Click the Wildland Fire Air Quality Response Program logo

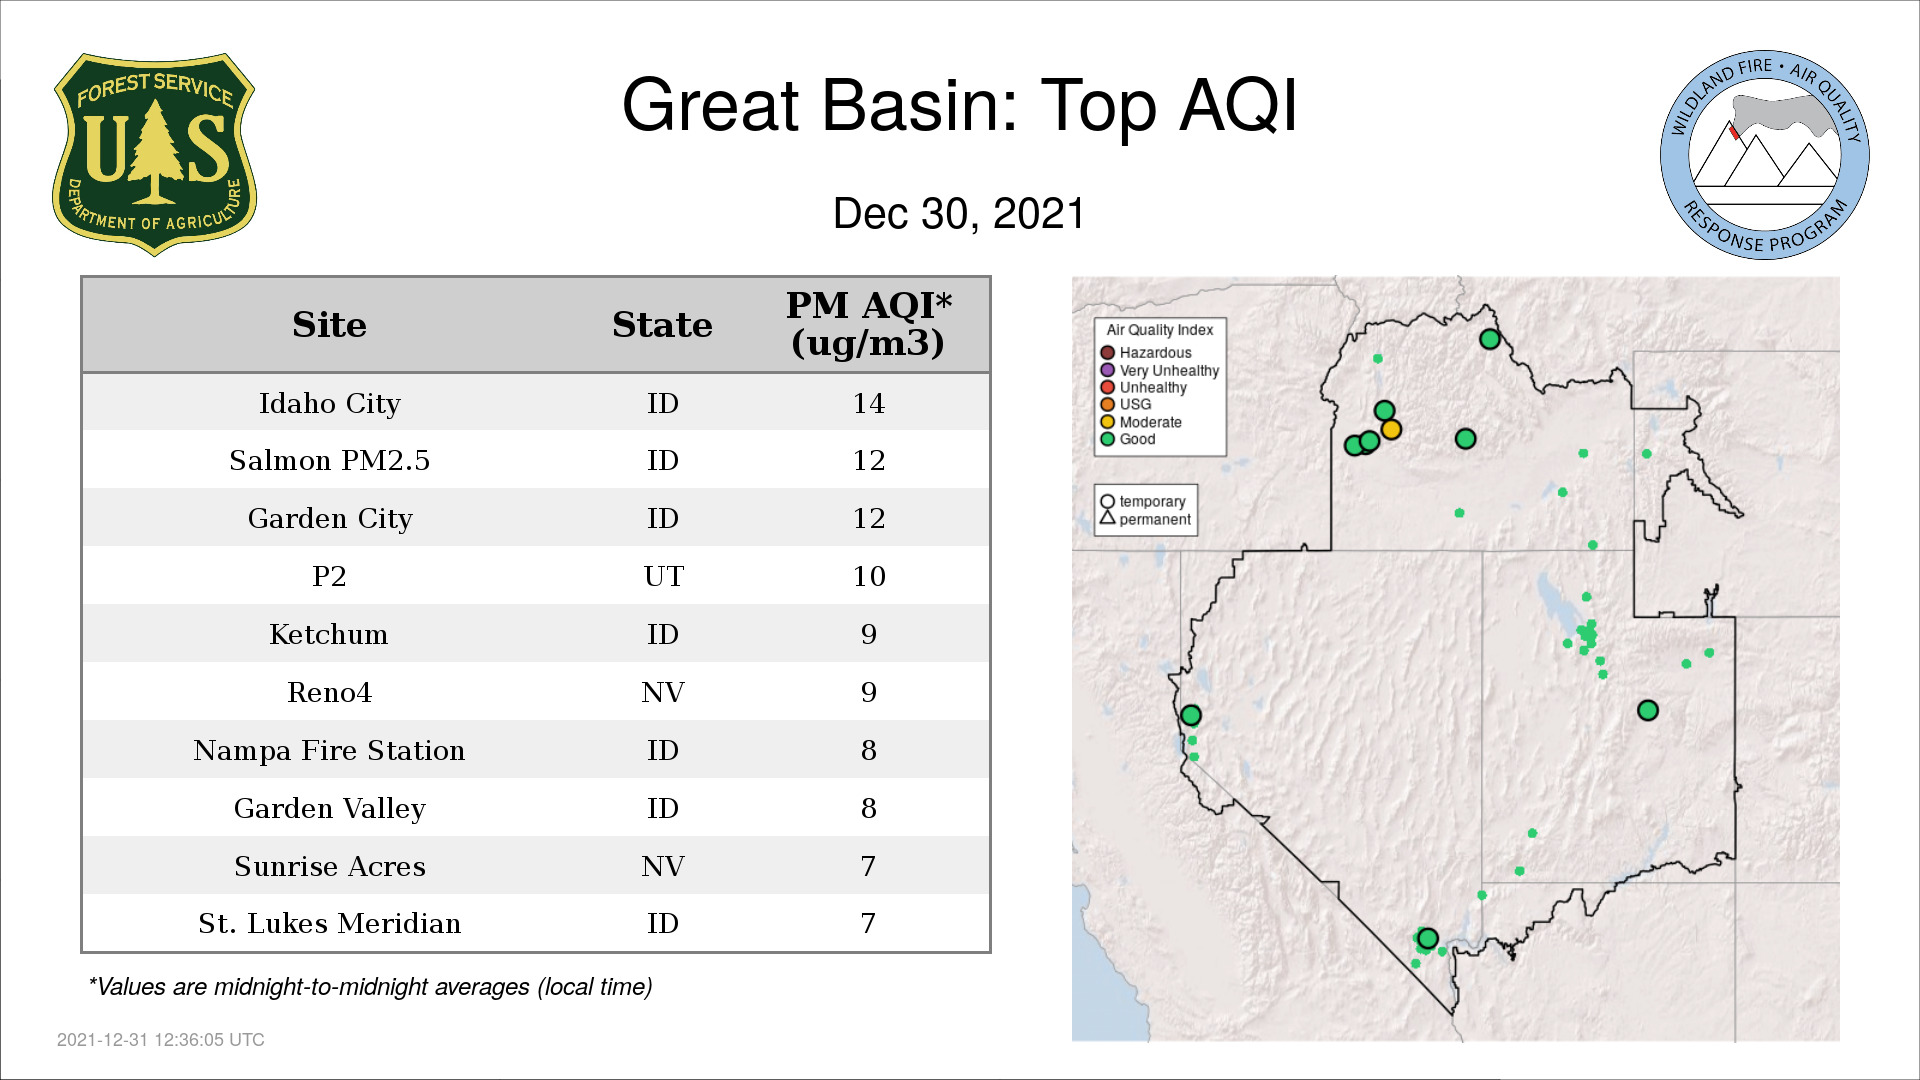point(1764,155)
